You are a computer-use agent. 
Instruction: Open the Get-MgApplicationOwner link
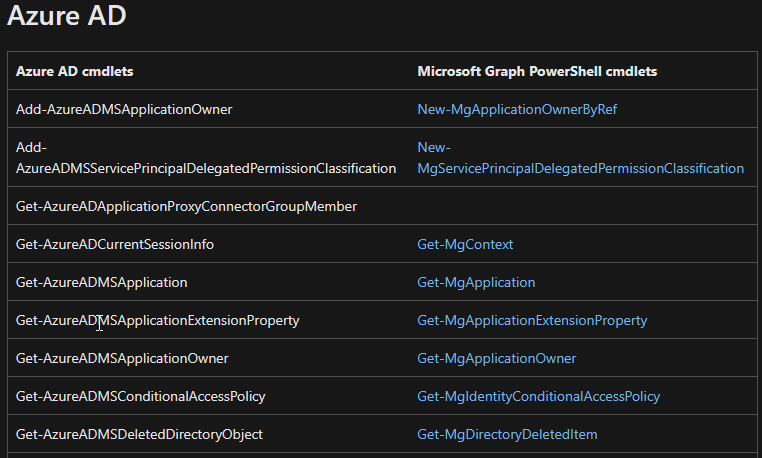point(496,358)
